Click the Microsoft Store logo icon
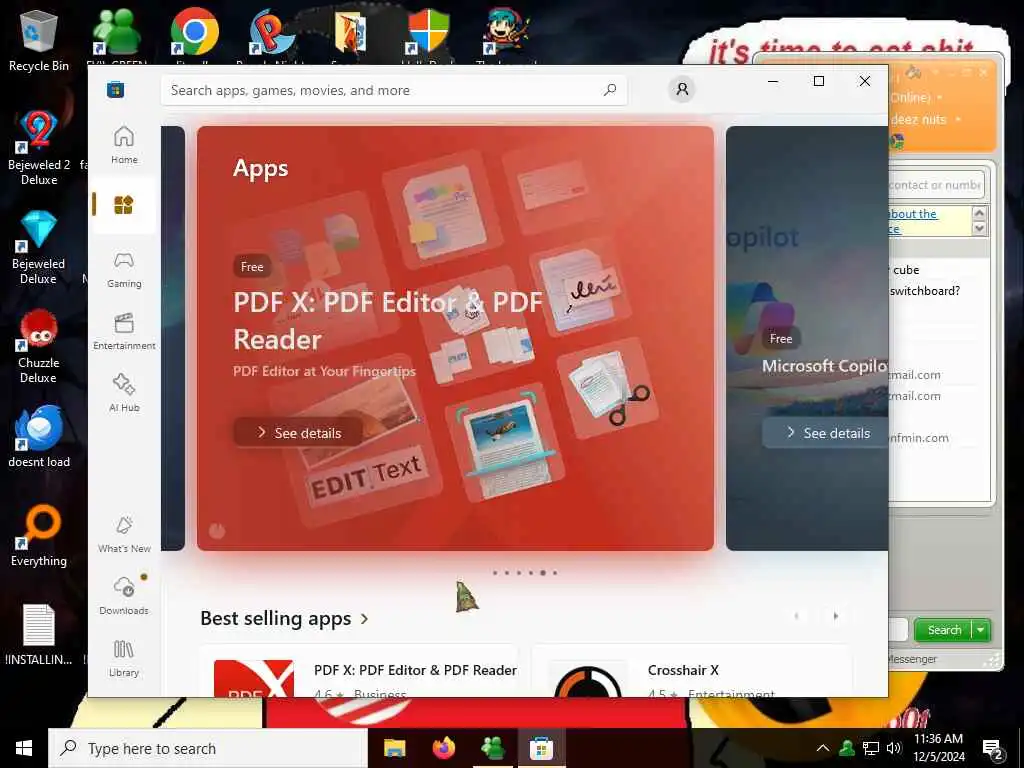The width and height of the screenshot is (1024, 768). 116,89
